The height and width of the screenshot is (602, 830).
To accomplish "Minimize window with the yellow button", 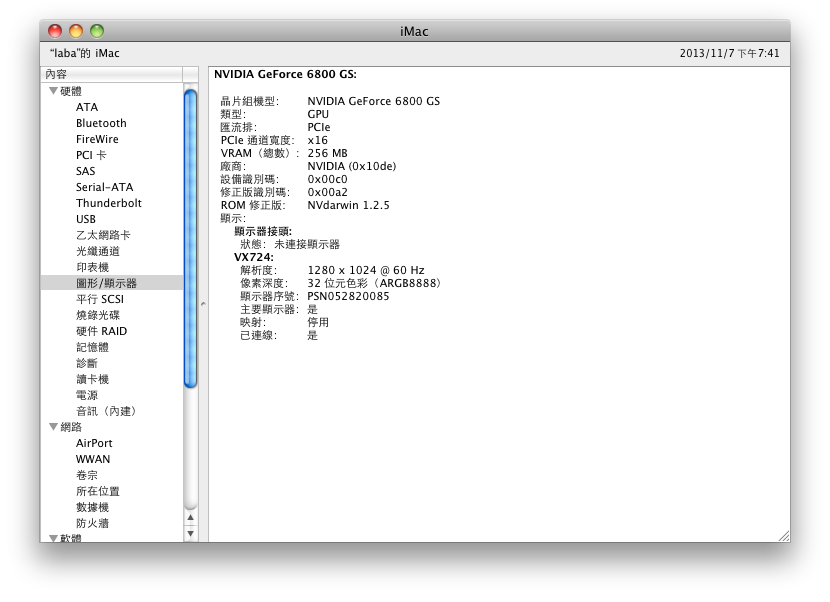I will coord(76,31).
